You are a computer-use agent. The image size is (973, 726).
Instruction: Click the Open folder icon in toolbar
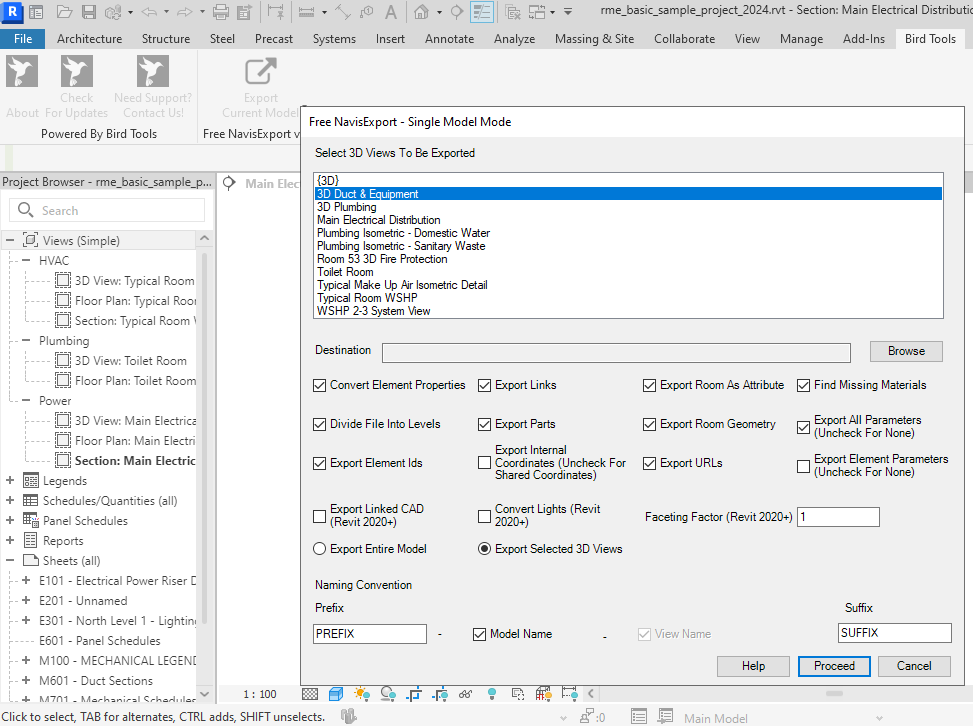pos(64,13)
